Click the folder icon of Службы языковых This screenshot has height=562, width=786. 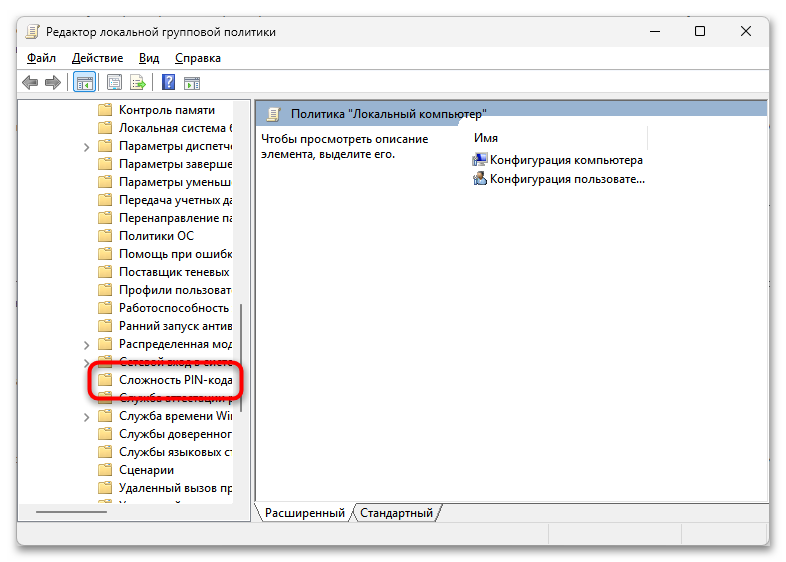105,452
